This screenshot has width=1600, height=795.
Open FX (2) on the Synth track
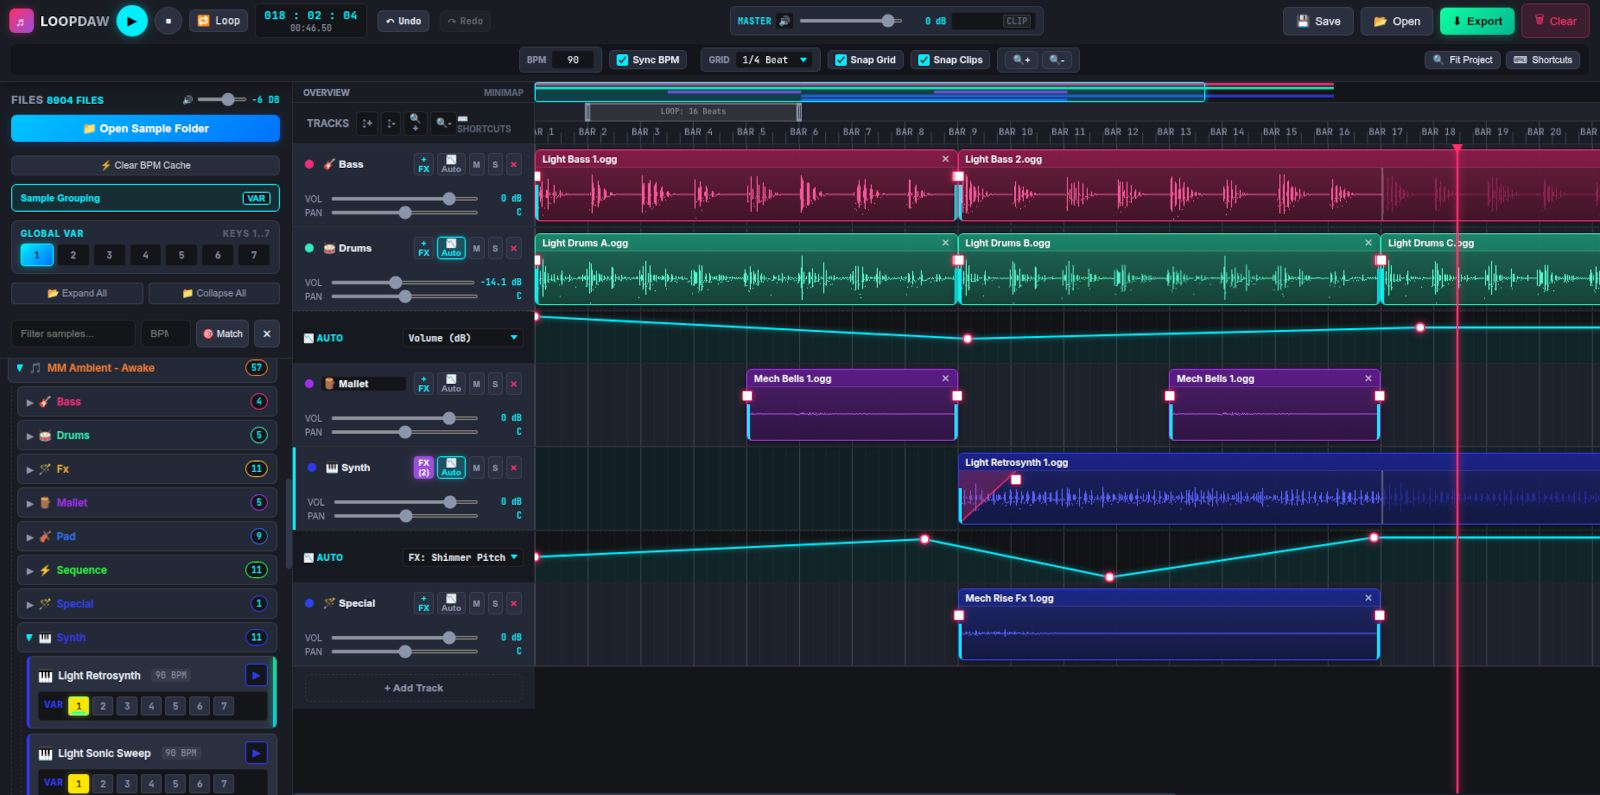tap(424, 468)
